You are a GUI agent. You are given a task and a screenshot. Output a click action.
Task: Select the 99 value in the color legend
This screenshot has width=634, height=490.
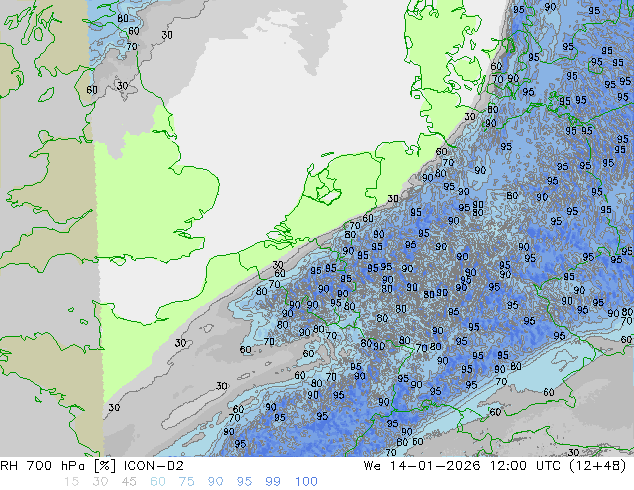click(x=273, y=482)
